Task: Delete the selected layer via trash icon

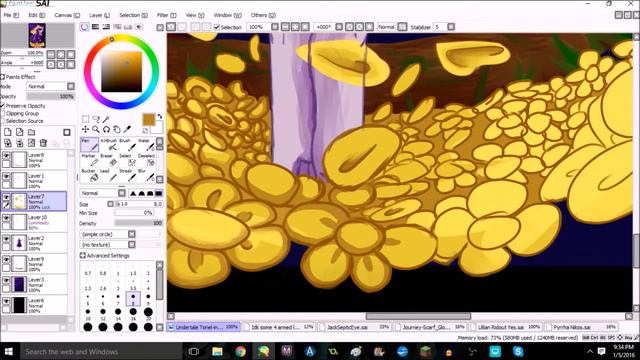Action: tap(43, 142)
